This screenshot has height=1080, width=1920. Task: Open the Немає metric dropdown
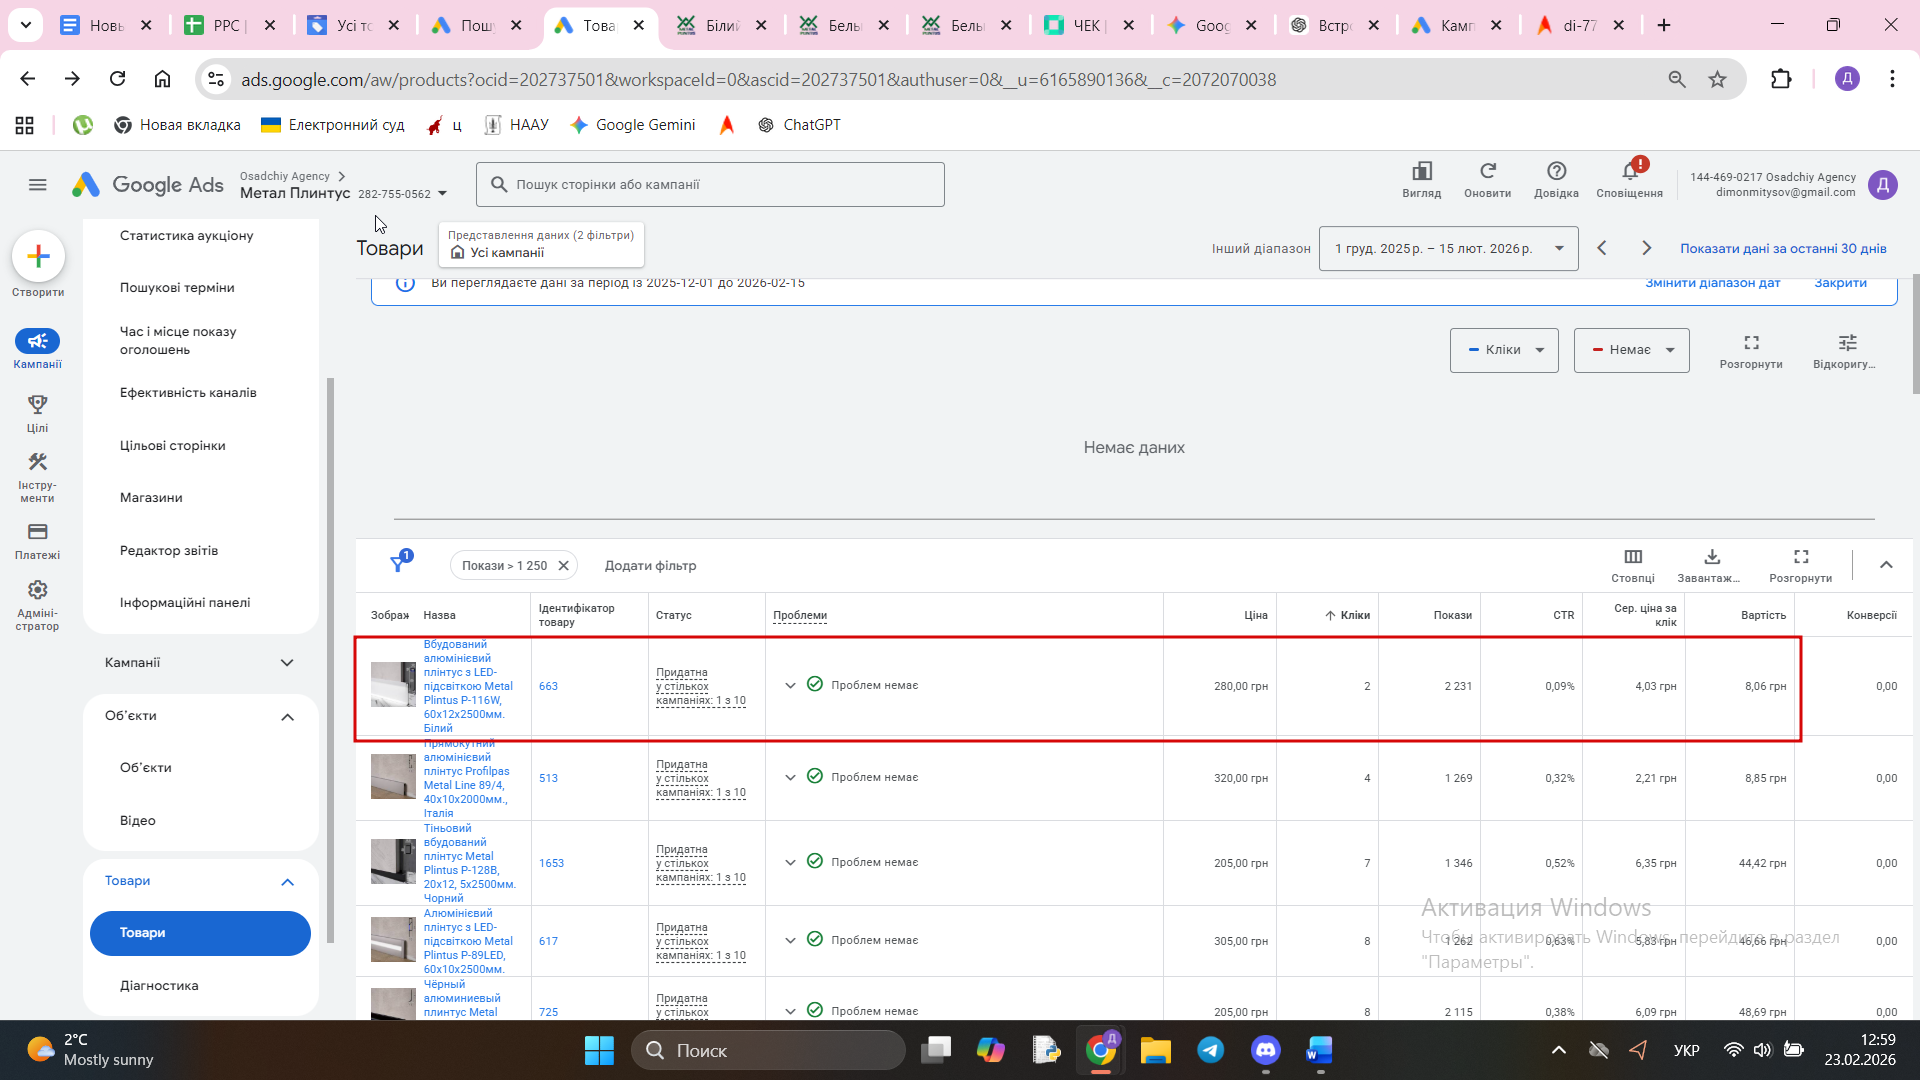(x=1631, y=350)
